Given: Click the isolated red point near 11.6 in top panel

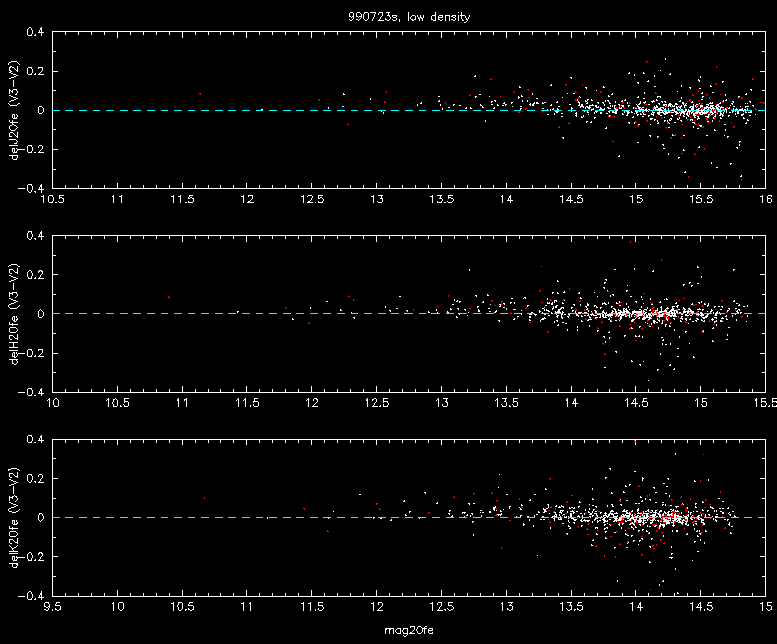Looking at the screenshot, I should 200,94.
